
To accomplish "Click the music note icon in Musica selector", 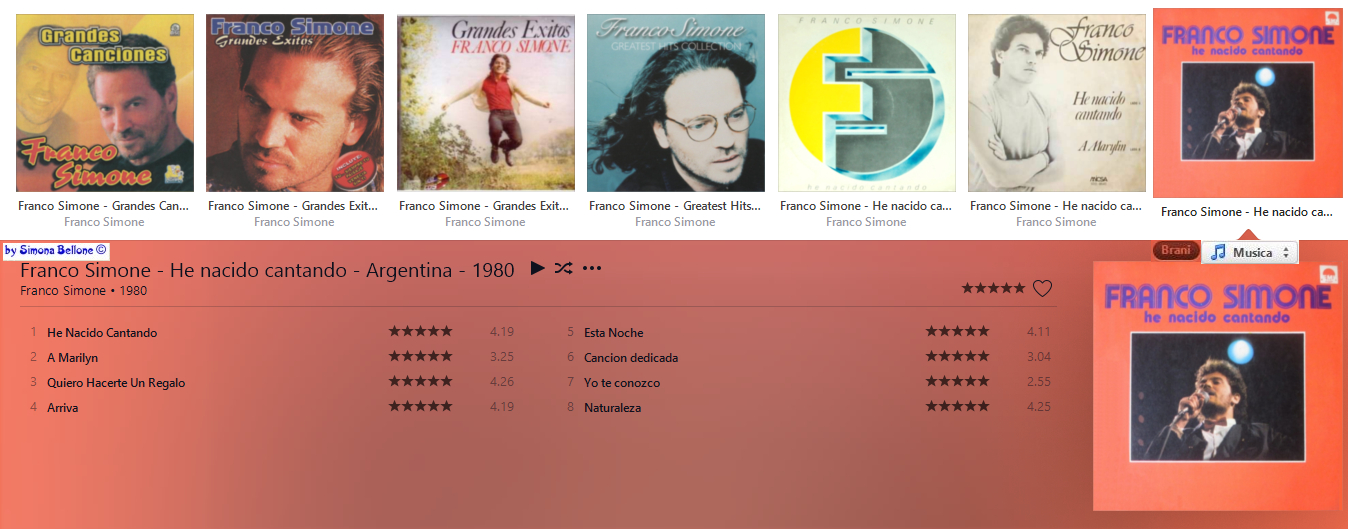I will tap(1218, 252).
